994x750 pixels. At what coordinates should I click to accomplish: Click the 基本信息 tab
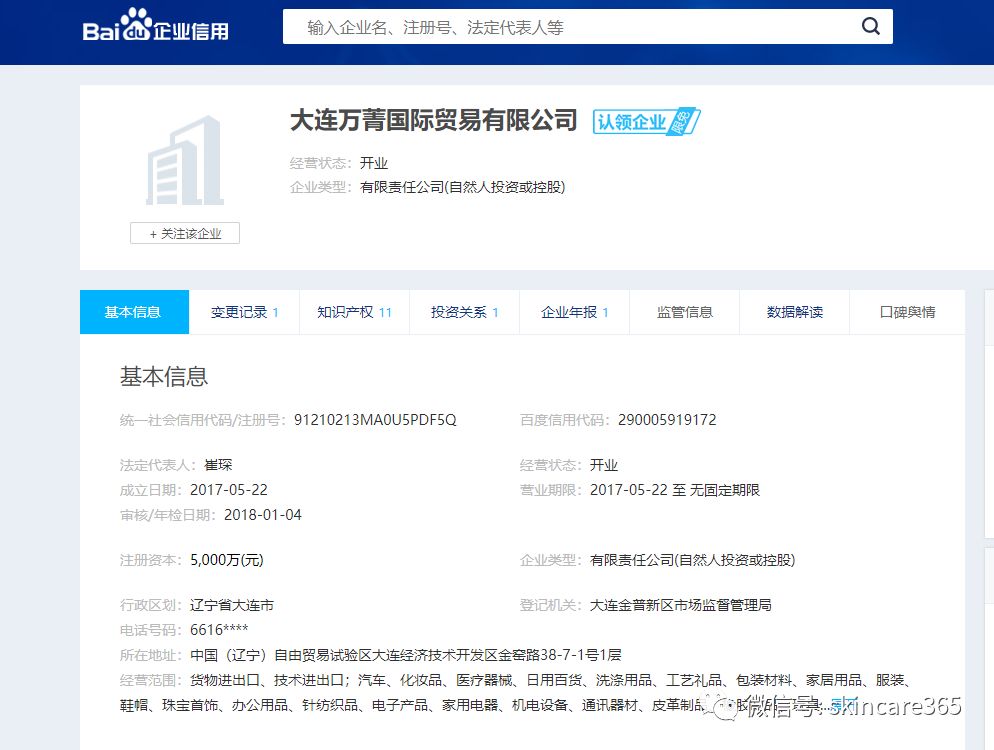(x=133, y=312)
